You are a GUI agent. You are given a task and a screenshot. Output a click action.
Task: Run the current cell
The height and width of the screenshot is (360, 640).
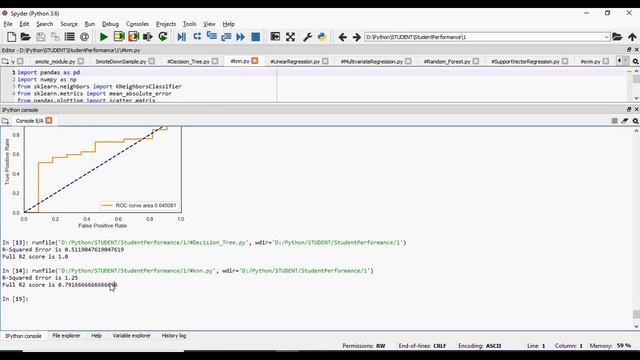pyautogui.click(x=119, y=37)
